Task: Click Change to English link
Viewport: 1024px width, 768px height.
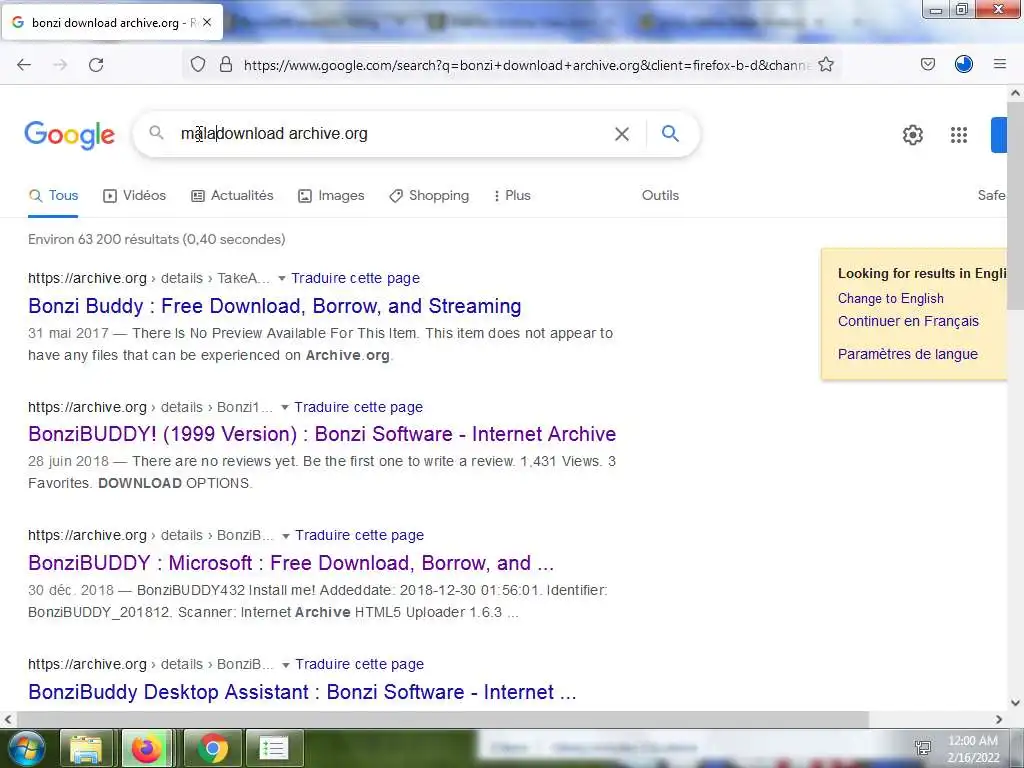Action: pos(891,298)
